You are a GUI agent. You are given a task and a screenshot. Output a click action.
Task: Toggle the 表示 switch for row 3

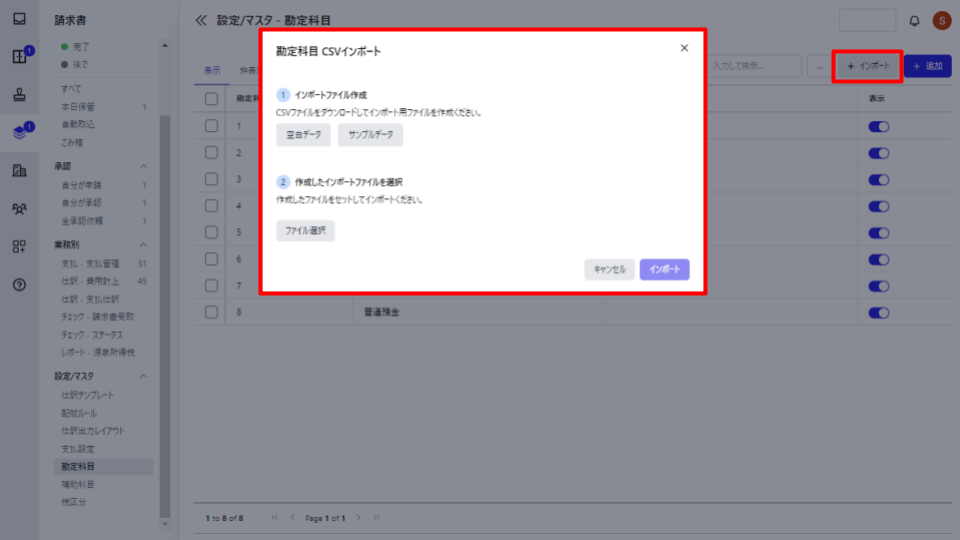pyautogui.click(x=879, y=180)
